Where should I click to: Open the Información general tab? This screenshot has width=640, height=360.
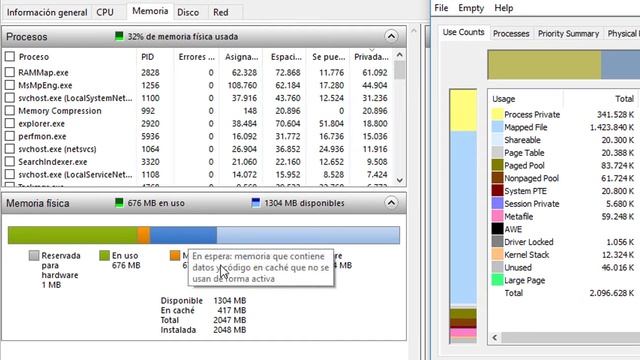(47, 12)
